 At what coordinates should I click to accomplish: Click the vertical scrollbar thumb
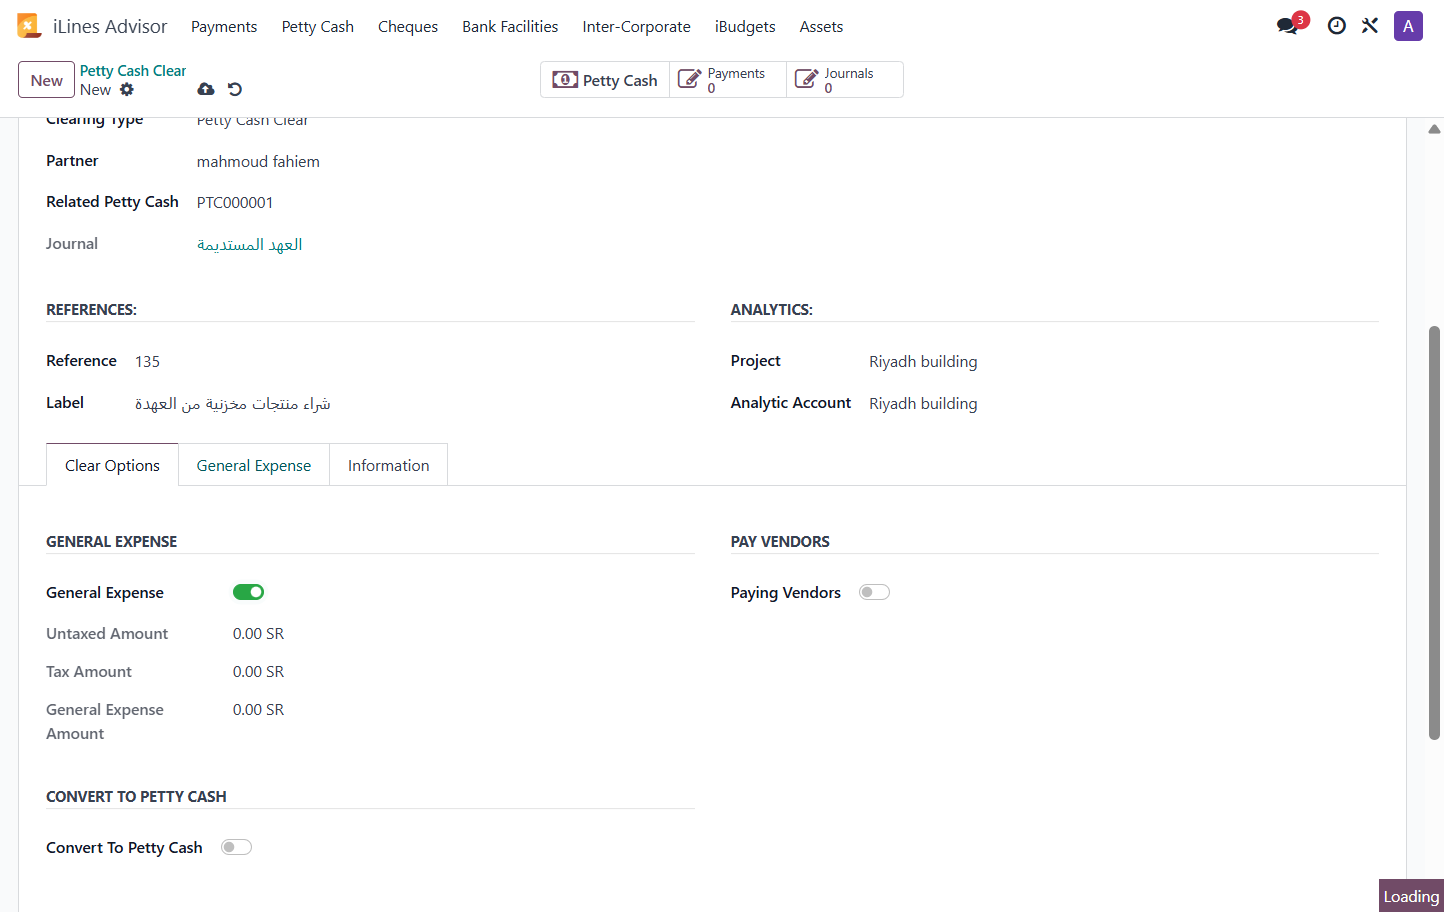(x=1434, y=532)
